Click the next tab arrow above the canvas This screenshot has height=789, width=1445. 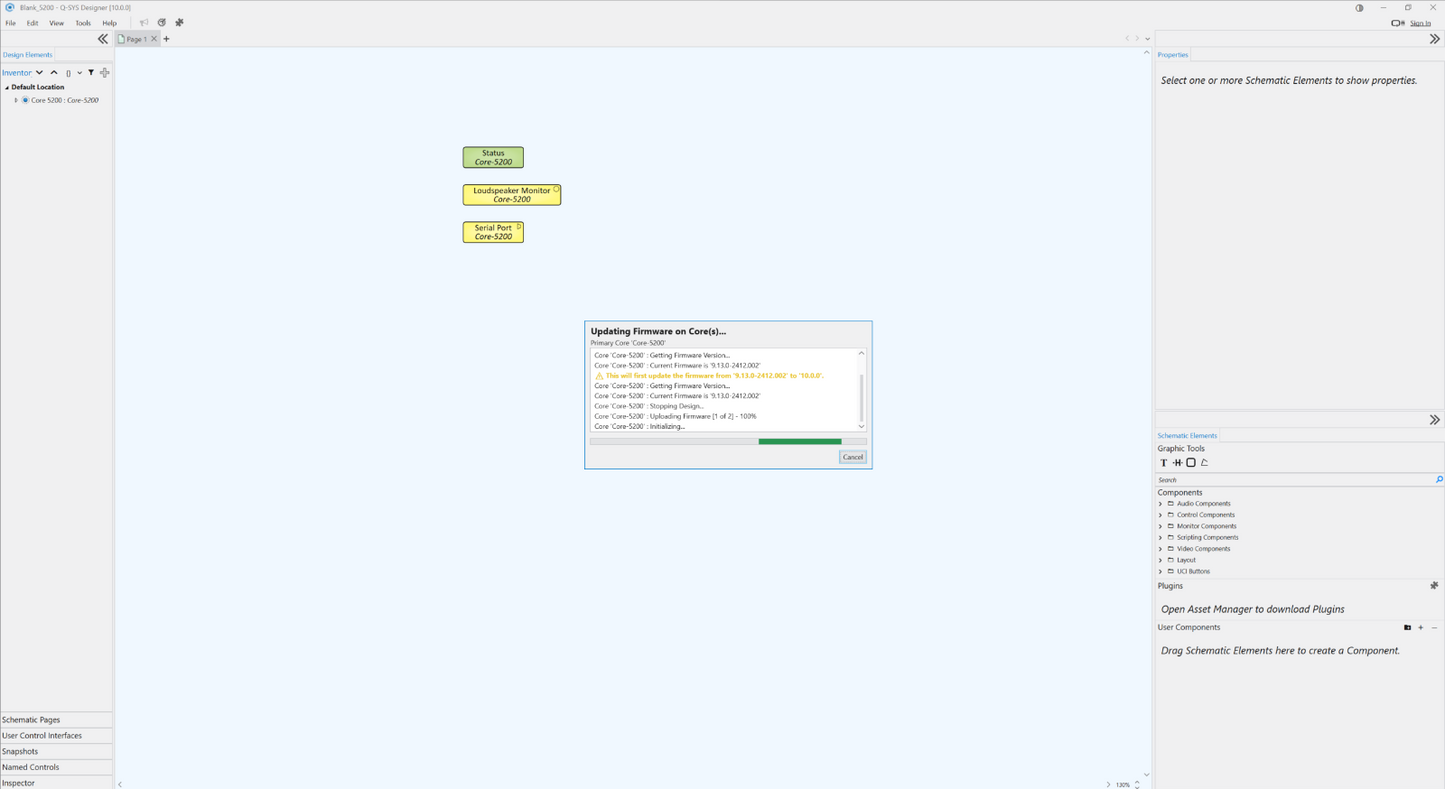1137,39
